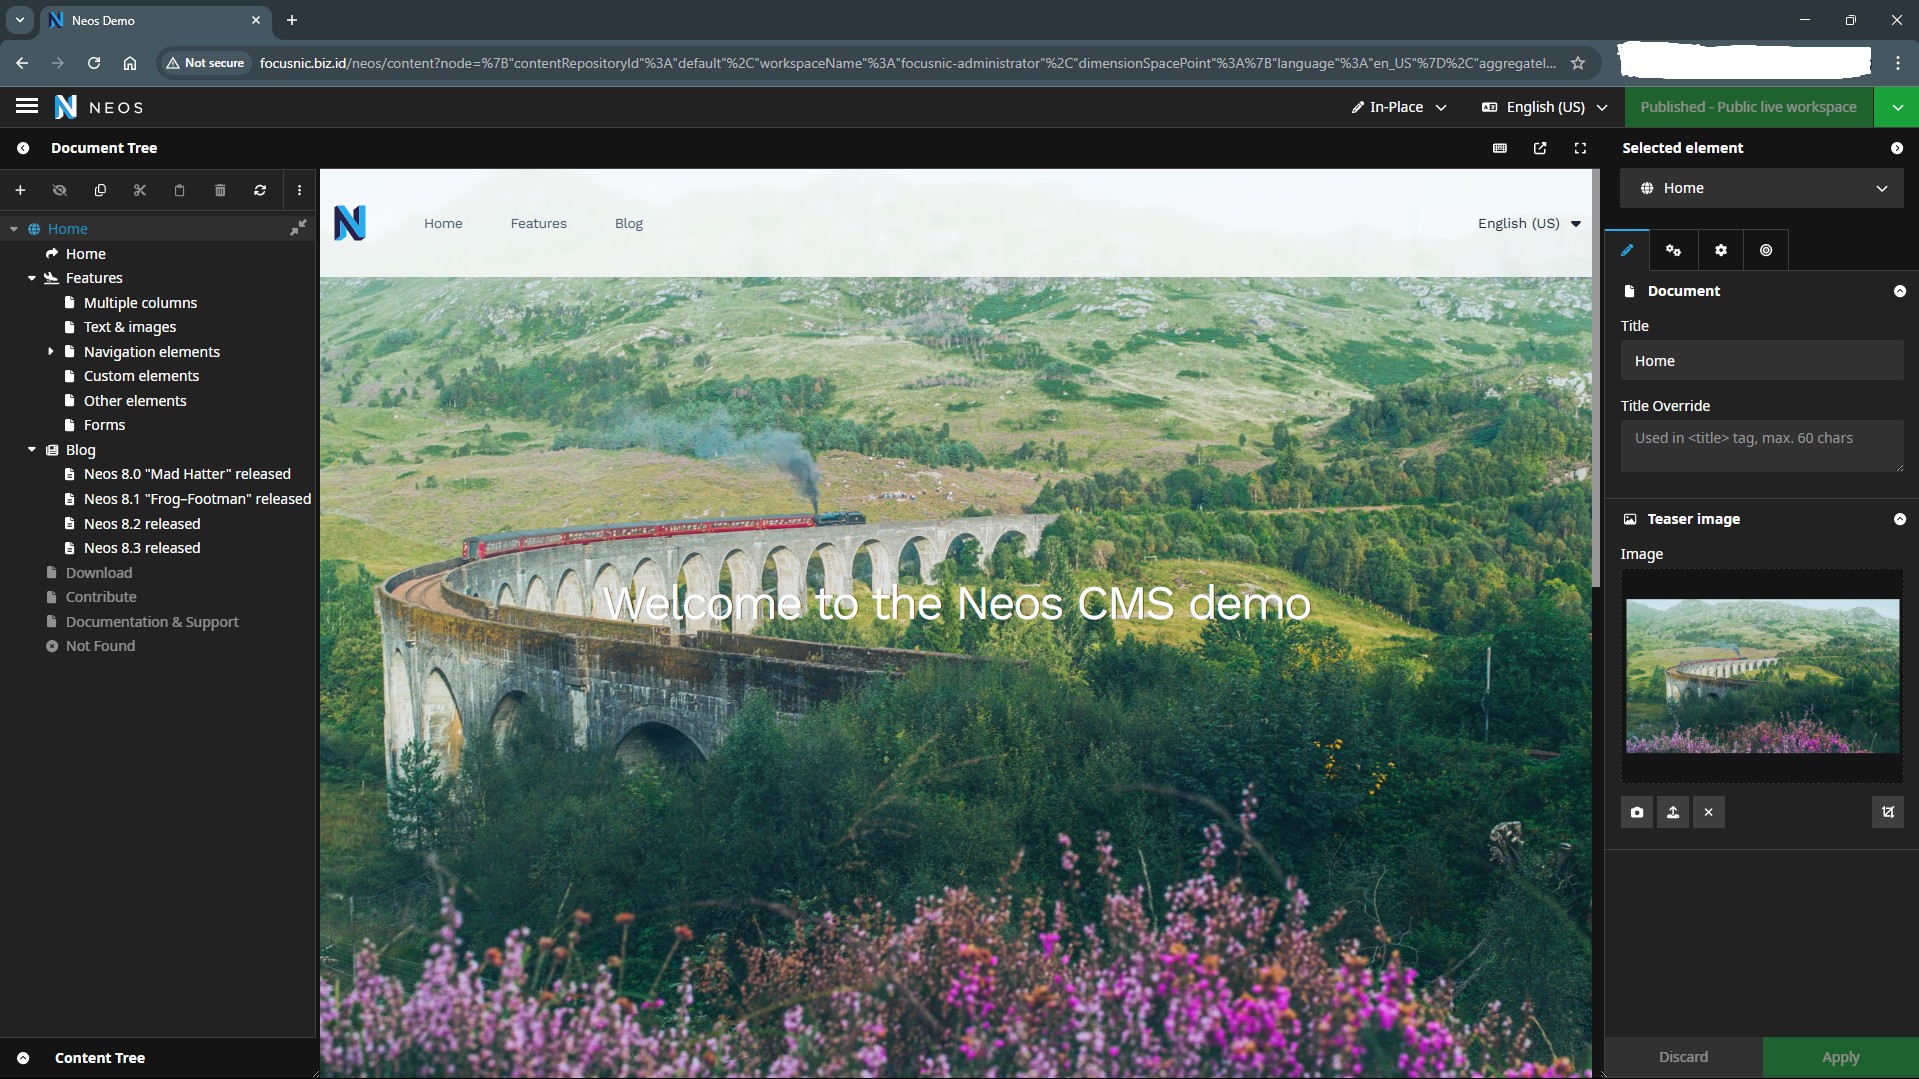This screenshot has width=1919, height=1079.
Task: Switch to the gear settings inspector tab
Action: coord(1720,250)
